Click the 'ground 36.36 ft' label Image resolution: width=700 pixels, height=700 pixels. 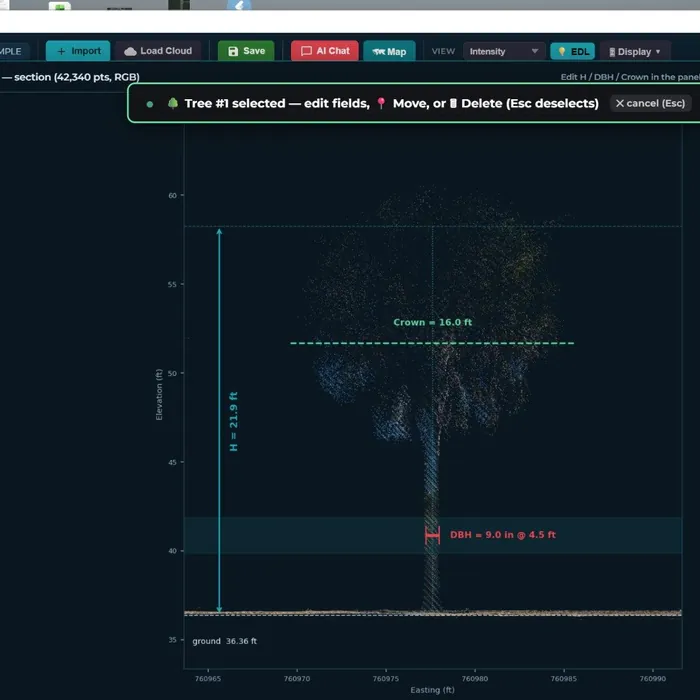click(225, 641)
